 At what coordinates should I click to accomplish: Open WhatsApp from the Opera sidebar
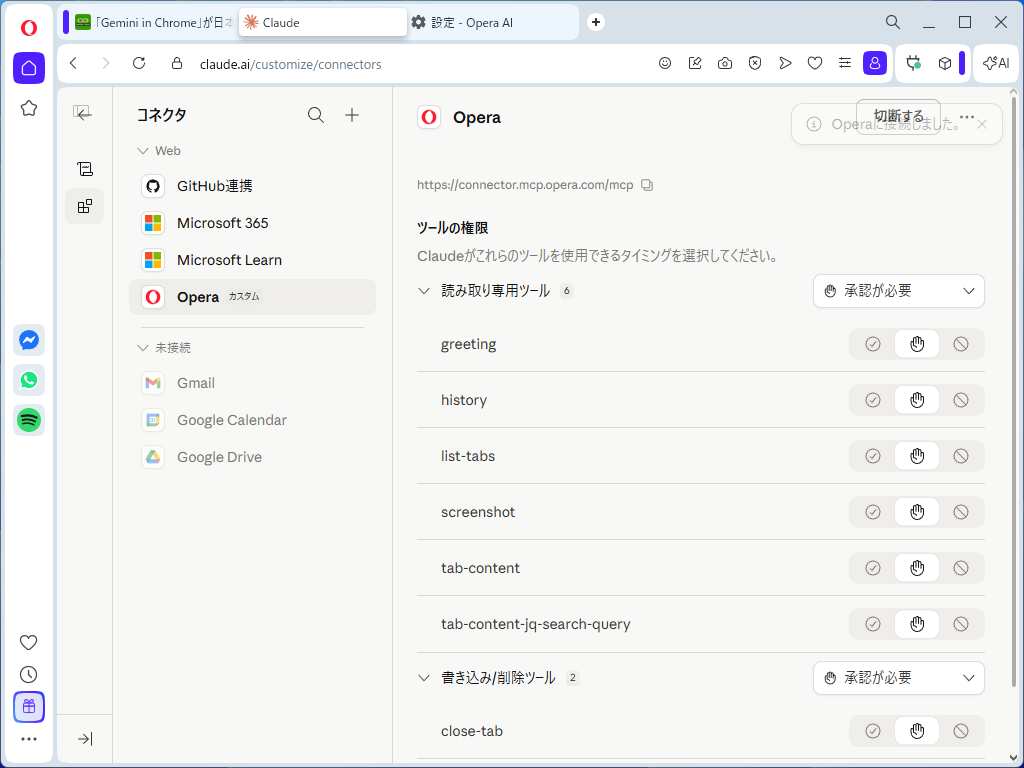pos(28,380)
